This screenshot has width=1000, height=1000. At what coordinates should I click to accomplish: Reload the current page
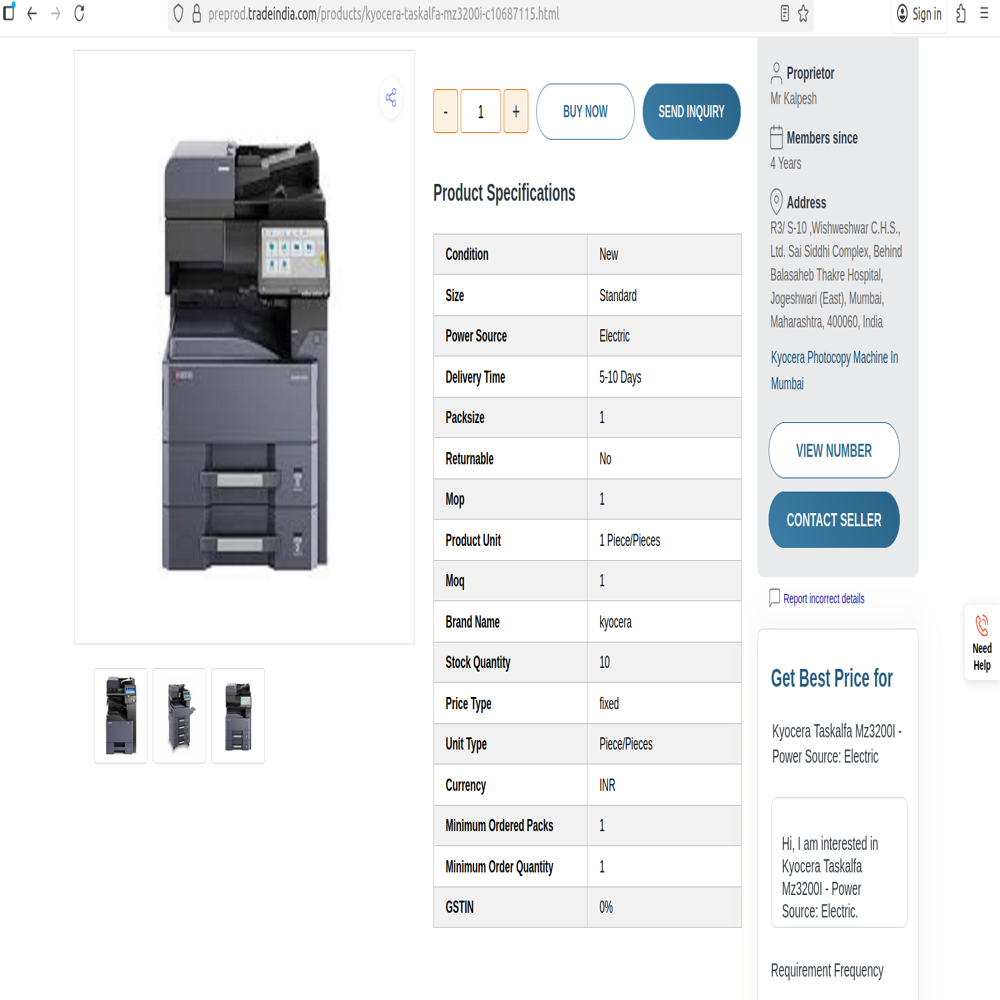coord(79,14)
